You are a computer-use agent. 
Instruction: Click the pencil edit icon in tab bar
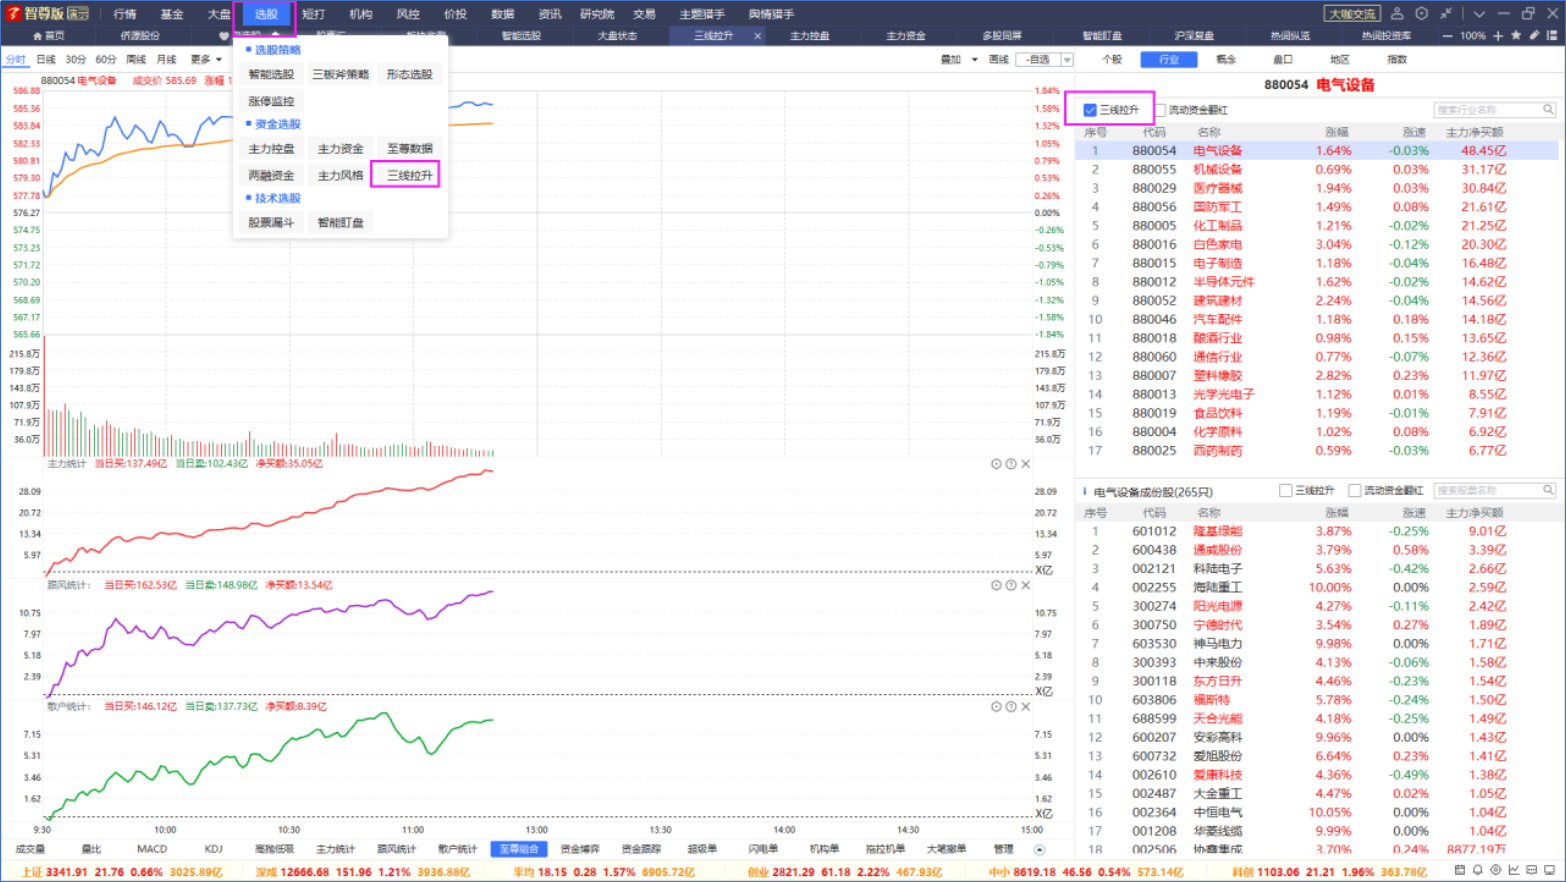[1534, 35]
